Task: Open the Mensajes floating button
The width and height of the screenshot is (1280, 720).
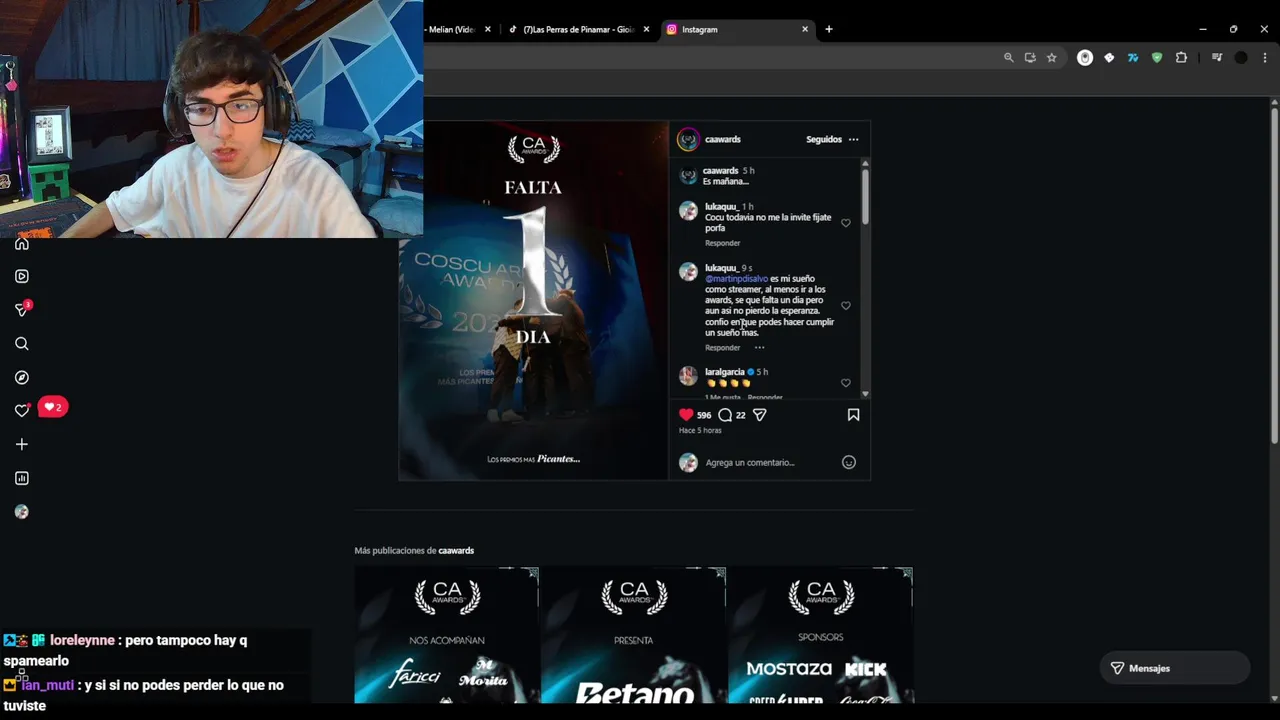Action: point(1175,668)
